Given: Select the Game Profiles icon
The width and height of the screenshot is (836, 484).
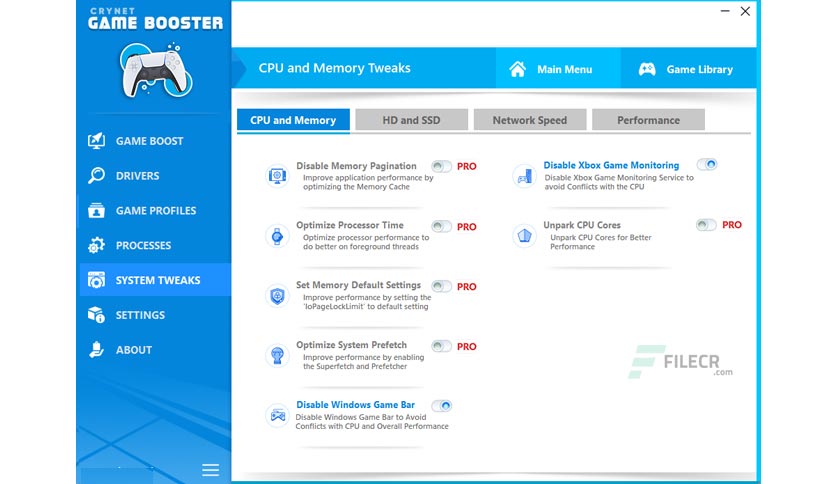Looking at the screenshot, I should pos(97,211).
